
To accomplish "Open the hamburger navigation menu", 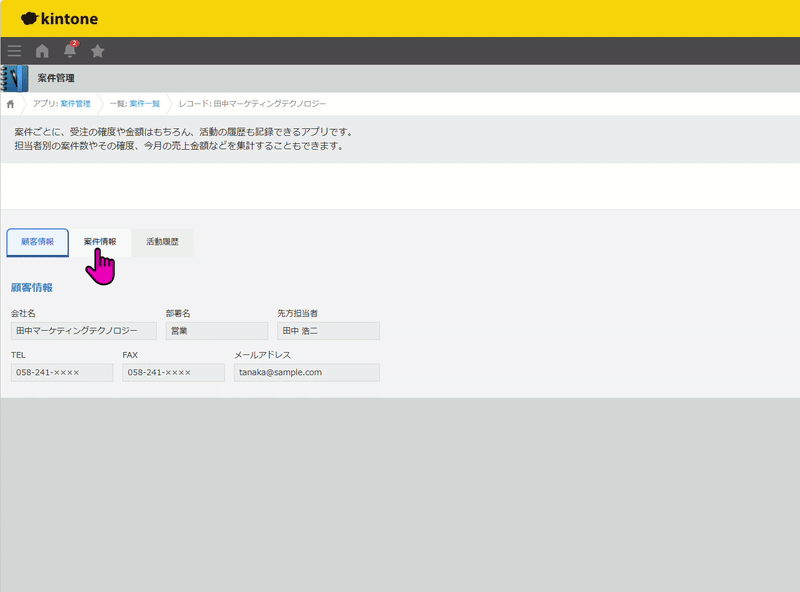I will 14,51.
